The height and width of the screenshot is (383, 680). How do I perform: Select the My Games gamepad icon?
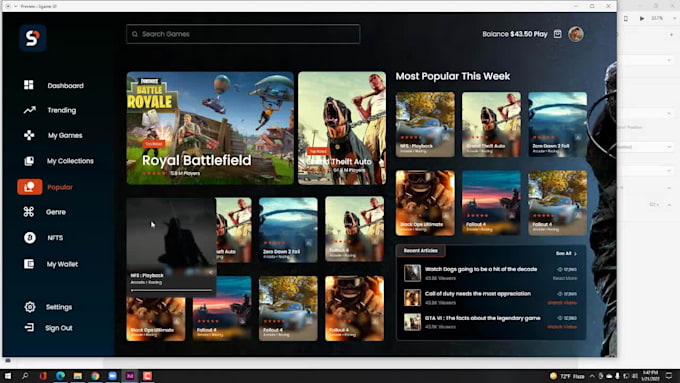click(x=29, y=135)
